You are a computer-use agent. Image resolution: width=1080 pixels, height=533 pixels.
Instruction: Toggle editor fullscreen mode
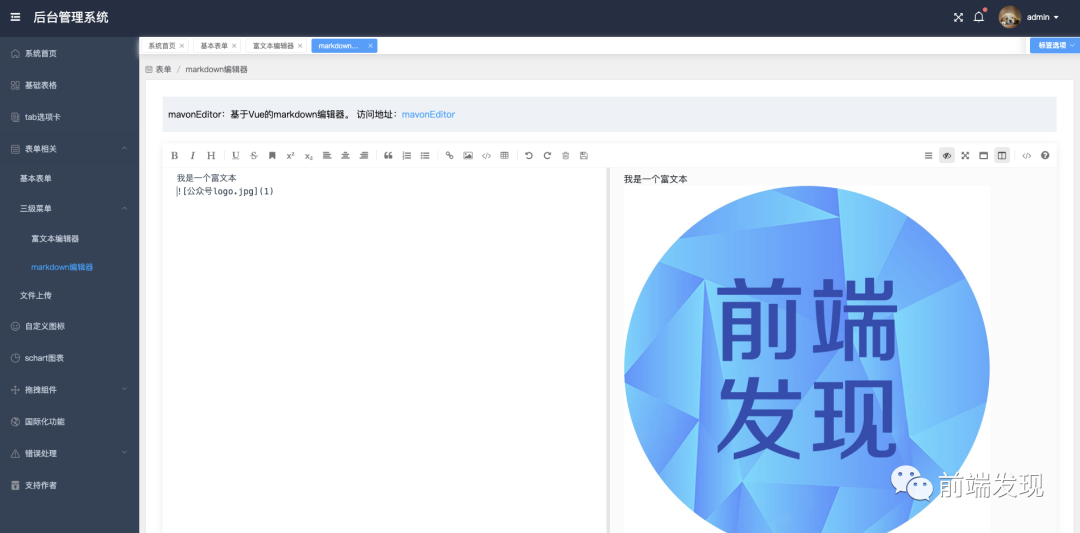[966, 156]
